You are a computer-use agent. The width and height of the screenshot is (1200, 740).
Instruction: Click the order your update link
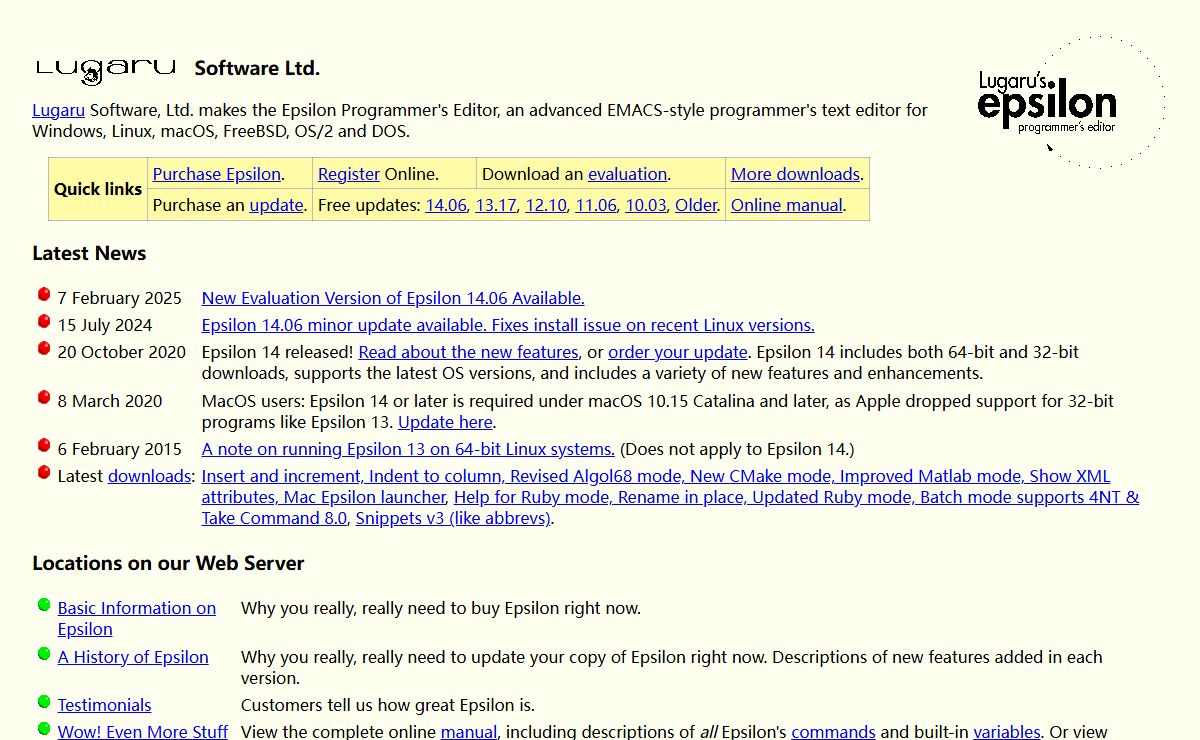678,352
